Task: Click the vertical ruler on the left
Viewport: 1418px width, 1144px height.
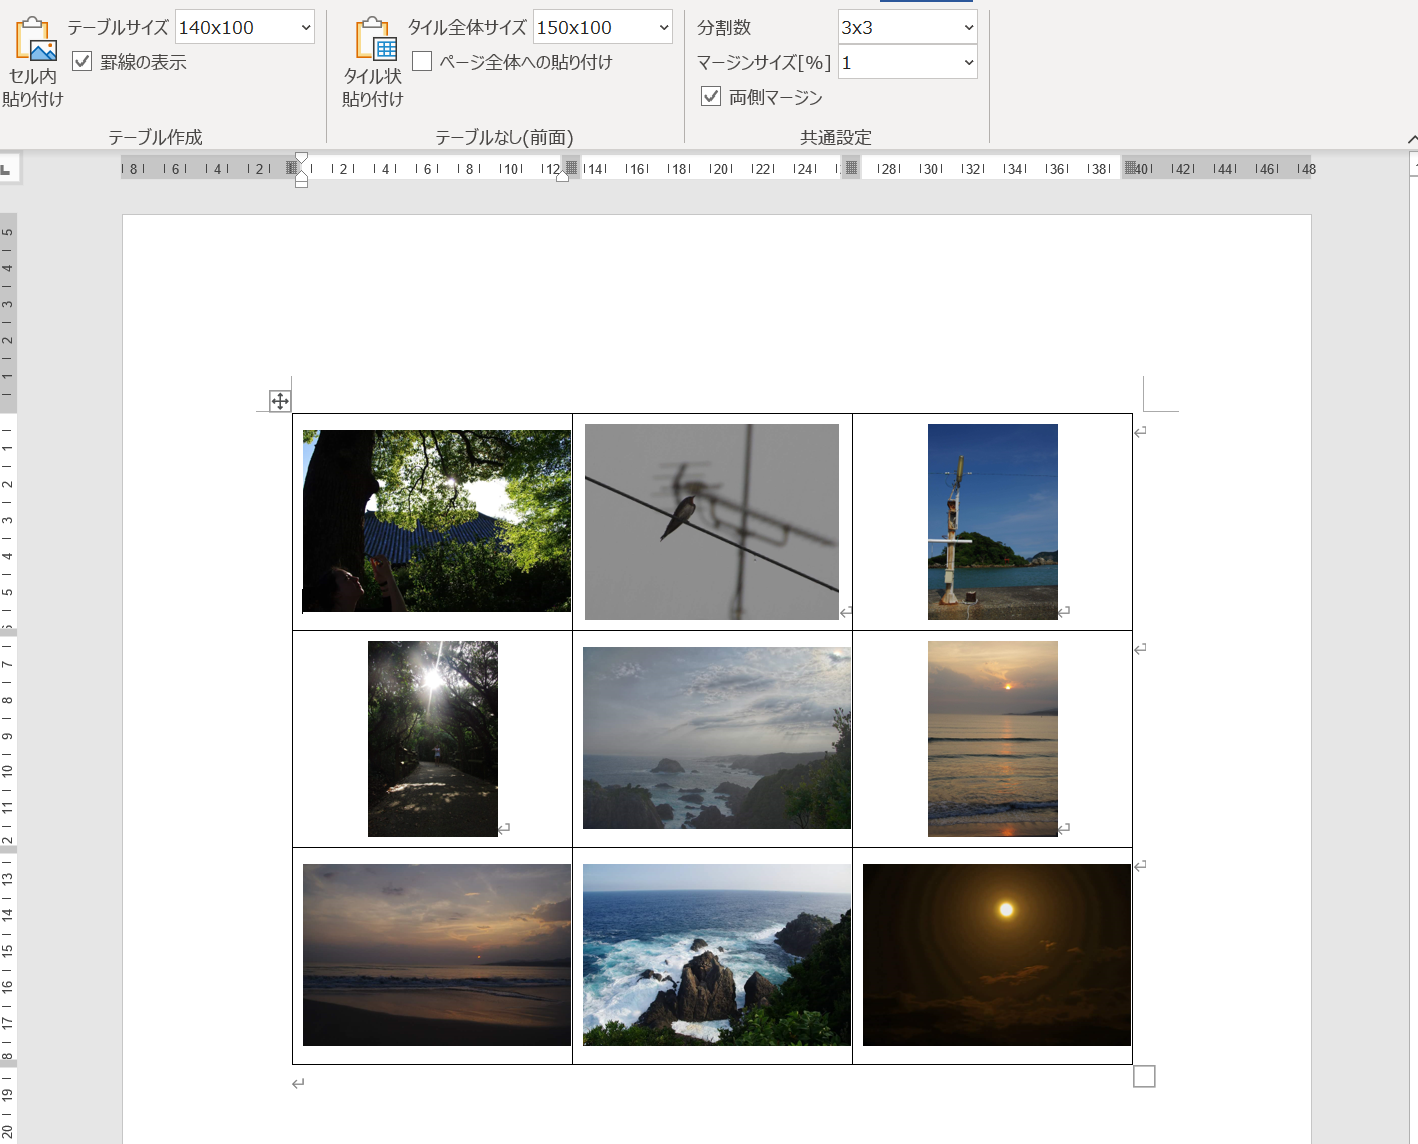Action: click(8, 678)
